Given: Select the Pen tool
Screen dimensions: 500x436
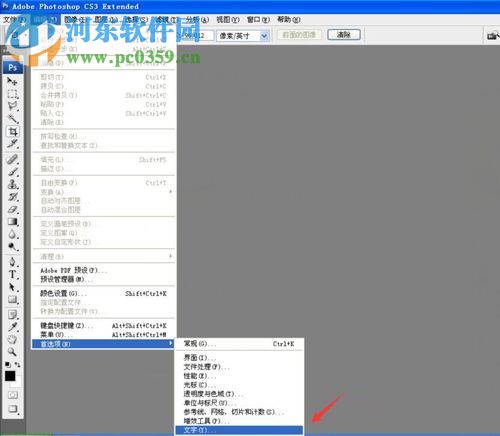Looking at the screenshot, I should tap(12, 262).
